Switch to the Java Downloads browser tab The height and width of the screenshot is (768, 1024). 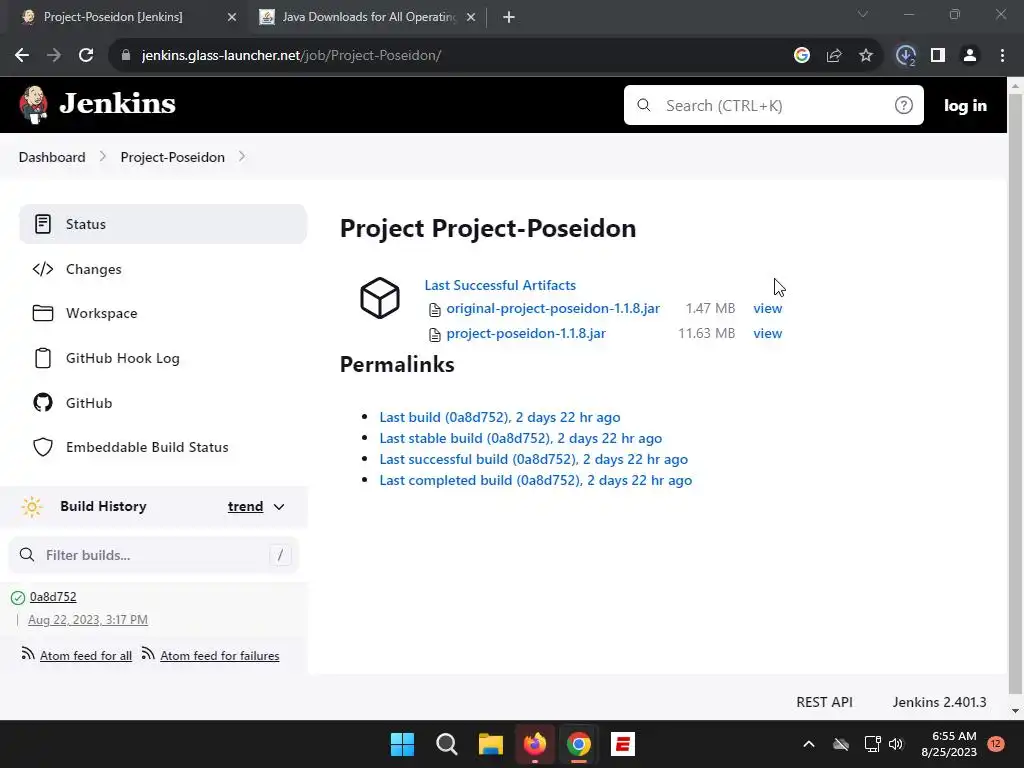coord(369,17)
